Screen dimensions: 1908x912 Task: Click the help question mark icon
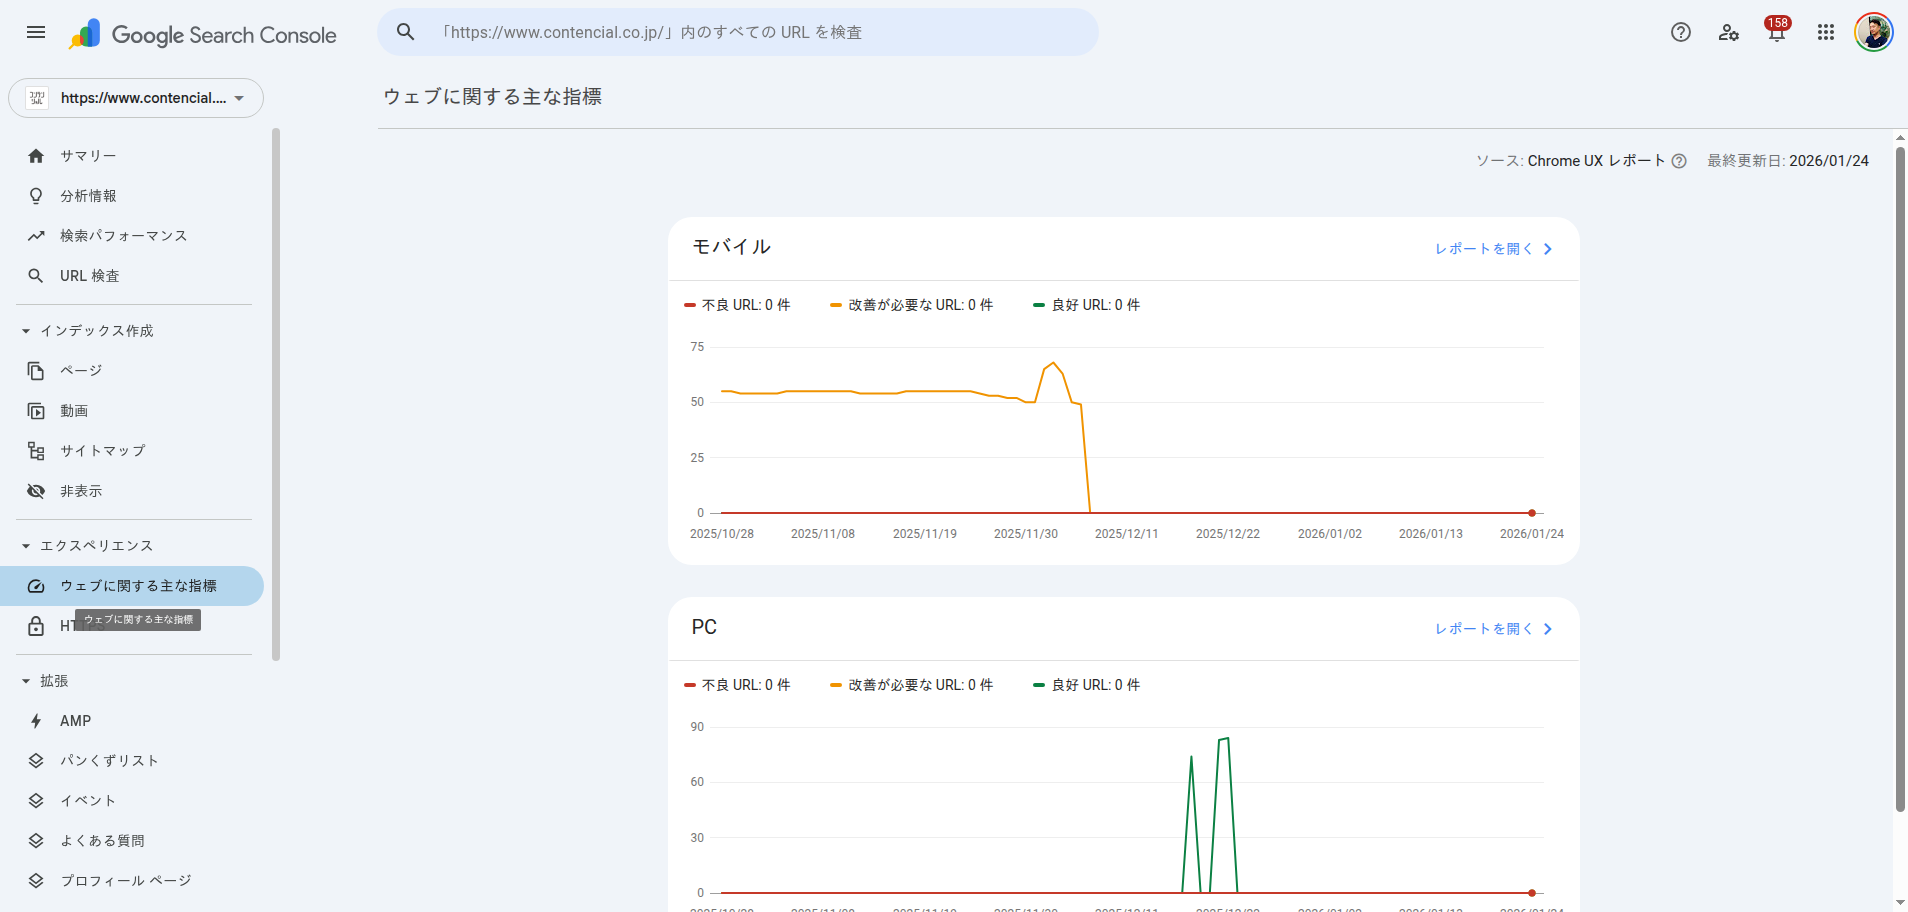[x=1681, y=32]
